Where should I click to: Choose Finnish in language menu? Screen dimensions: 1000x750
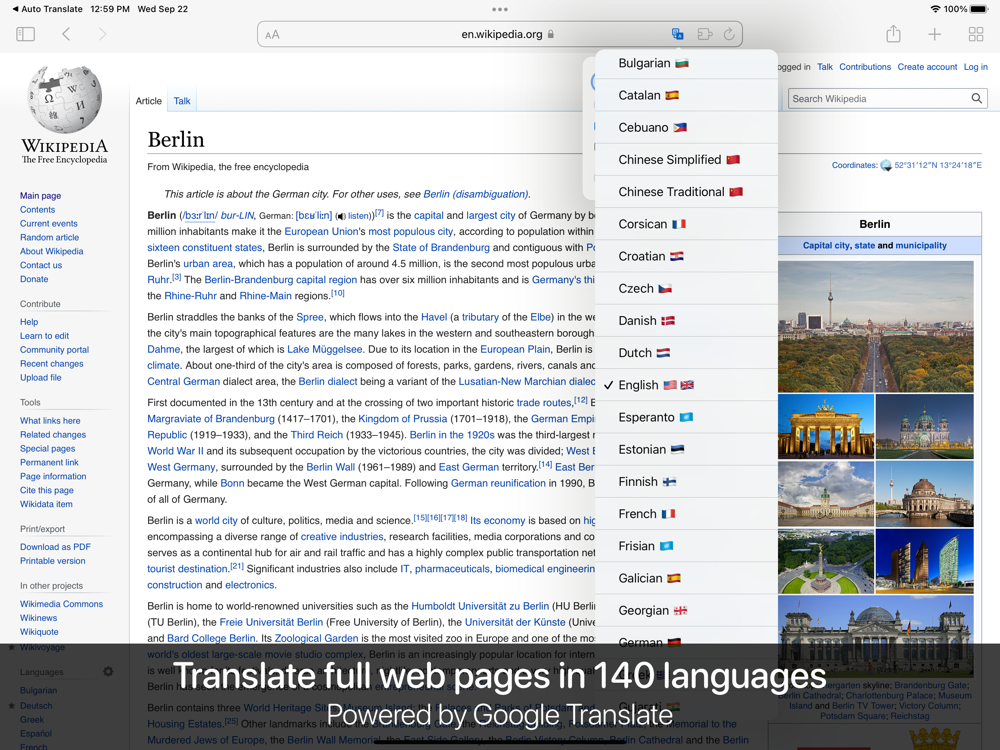pyautogui.click(x=686, y=482)
